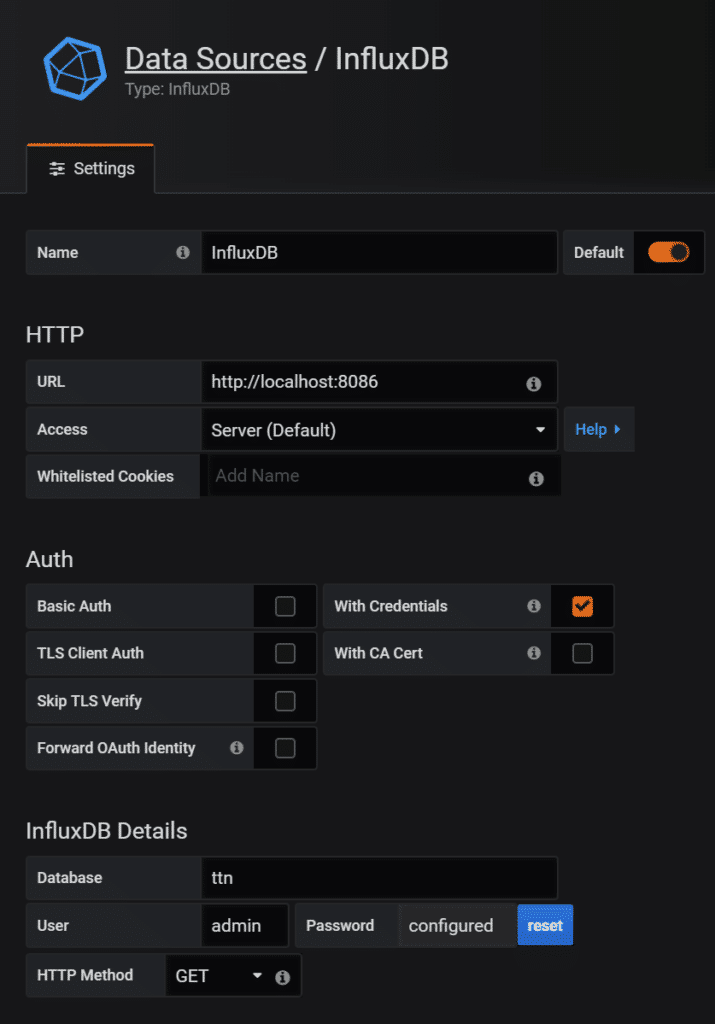715x1024 pixels.
Task: Toggle the Default data source switch
Action: click(668, 253)
